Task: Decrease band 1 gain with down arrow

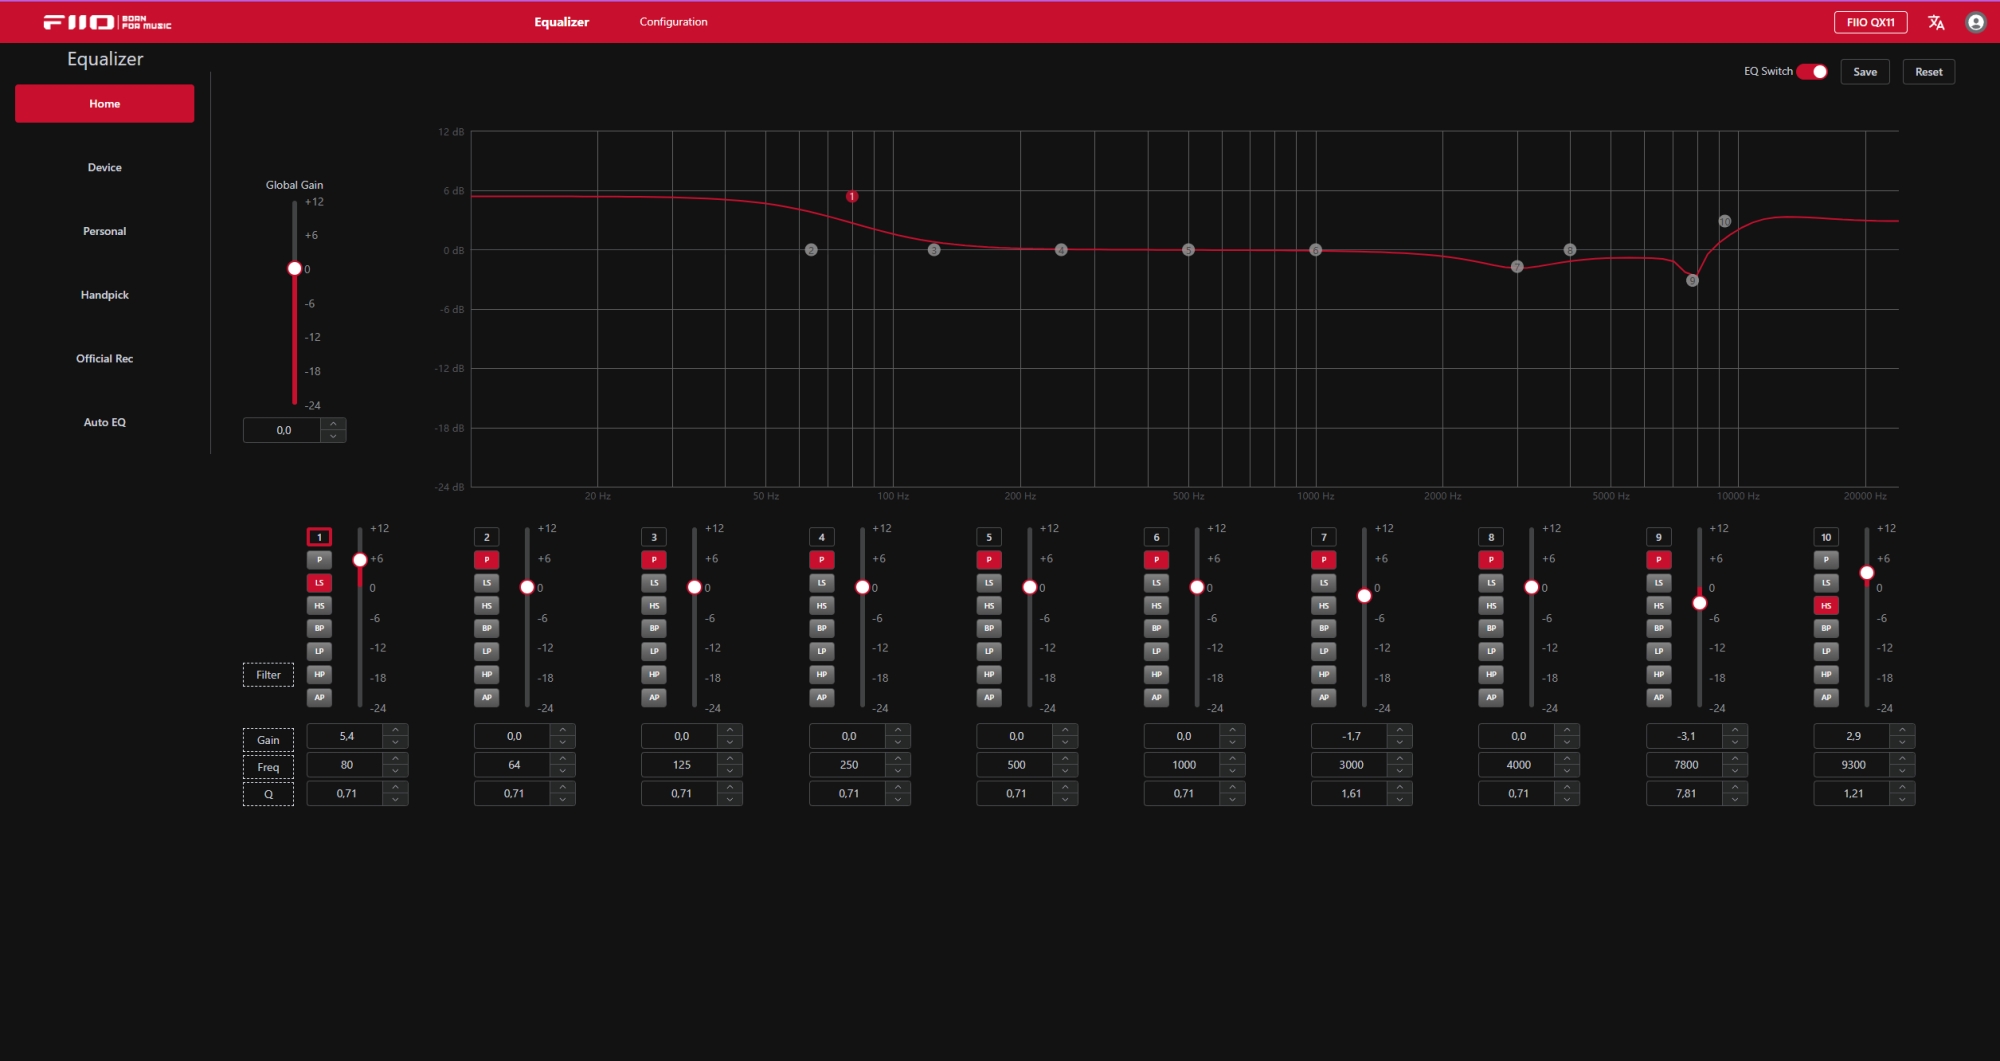Action: [x=395, y=743]
